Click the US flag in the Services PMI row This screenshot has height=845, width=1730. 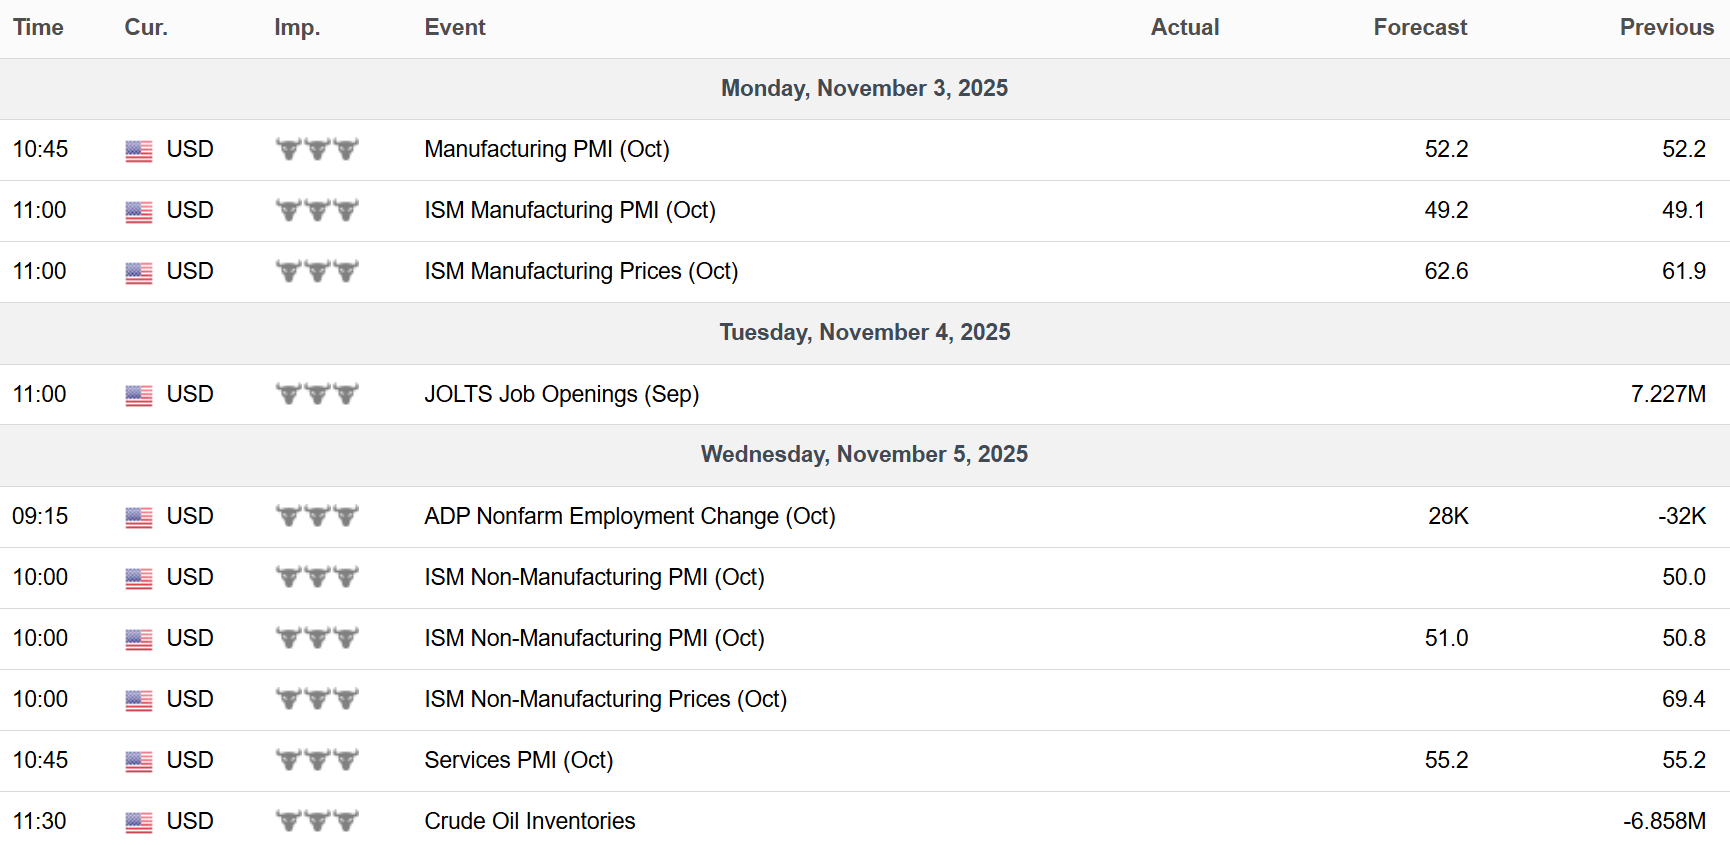click(139, 761)
